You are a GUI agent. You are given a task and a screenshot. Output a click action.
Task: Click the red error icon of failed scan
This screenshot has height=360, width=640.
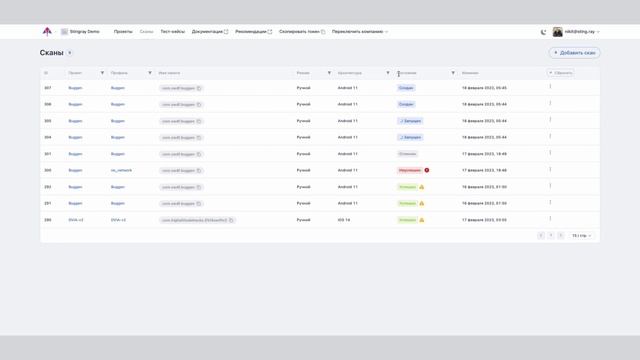pyautogui.click(x=427, y=170)
